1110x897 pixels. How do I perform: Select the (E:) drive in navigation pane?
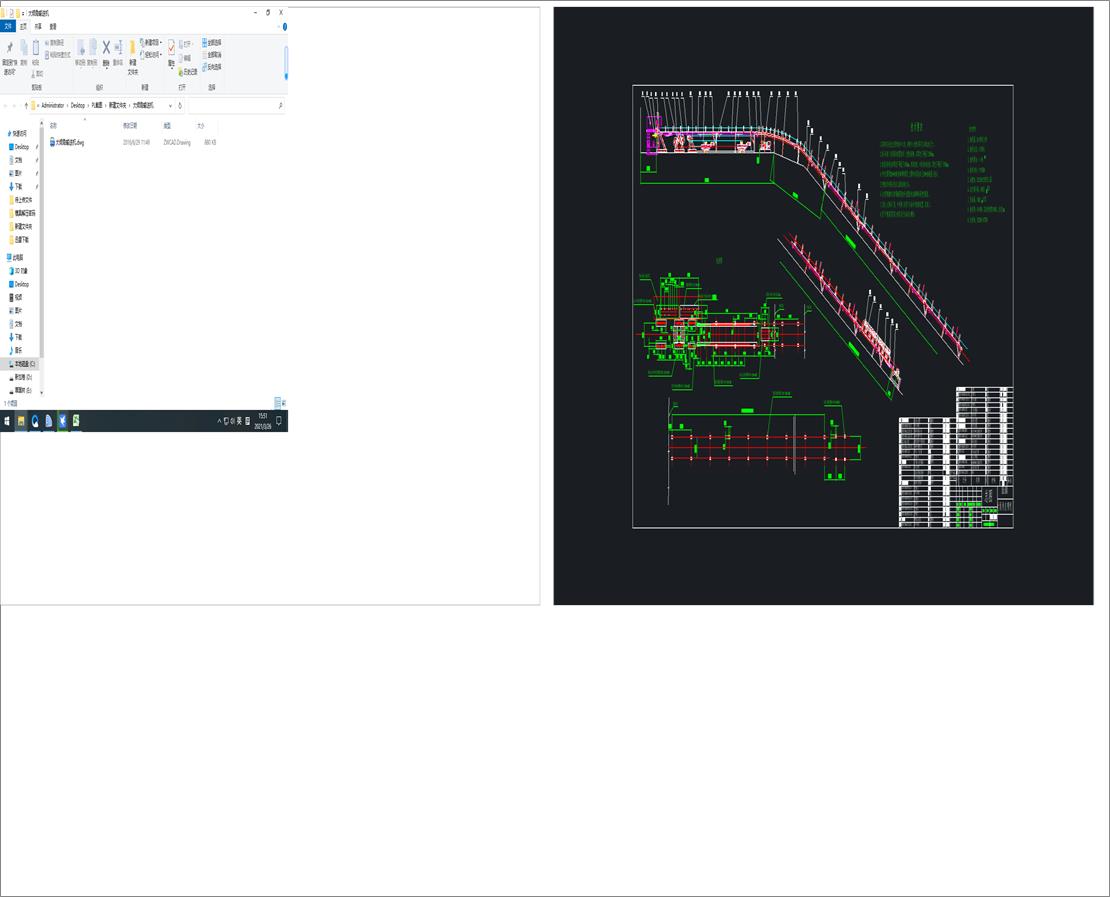(x=21, y=391)
